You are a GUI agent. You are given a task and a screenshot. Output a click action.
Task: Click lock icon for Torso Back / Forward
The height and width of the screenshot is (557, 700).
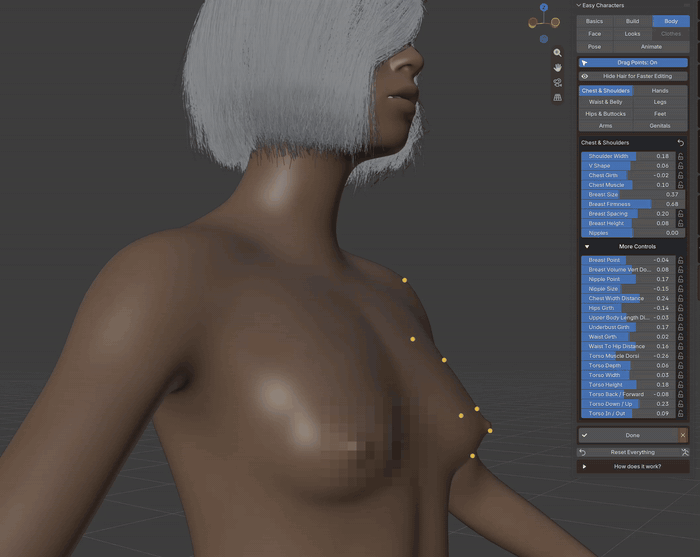(x=680, y=394)
